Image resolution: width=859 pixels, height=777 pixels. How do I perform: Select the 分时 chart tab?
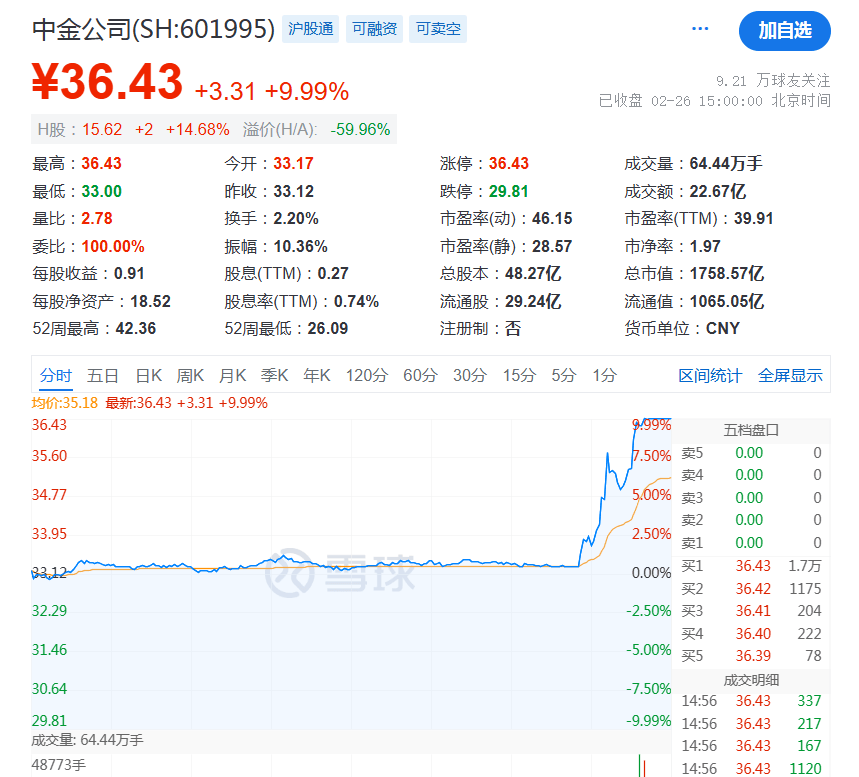[x=56, y=376]
